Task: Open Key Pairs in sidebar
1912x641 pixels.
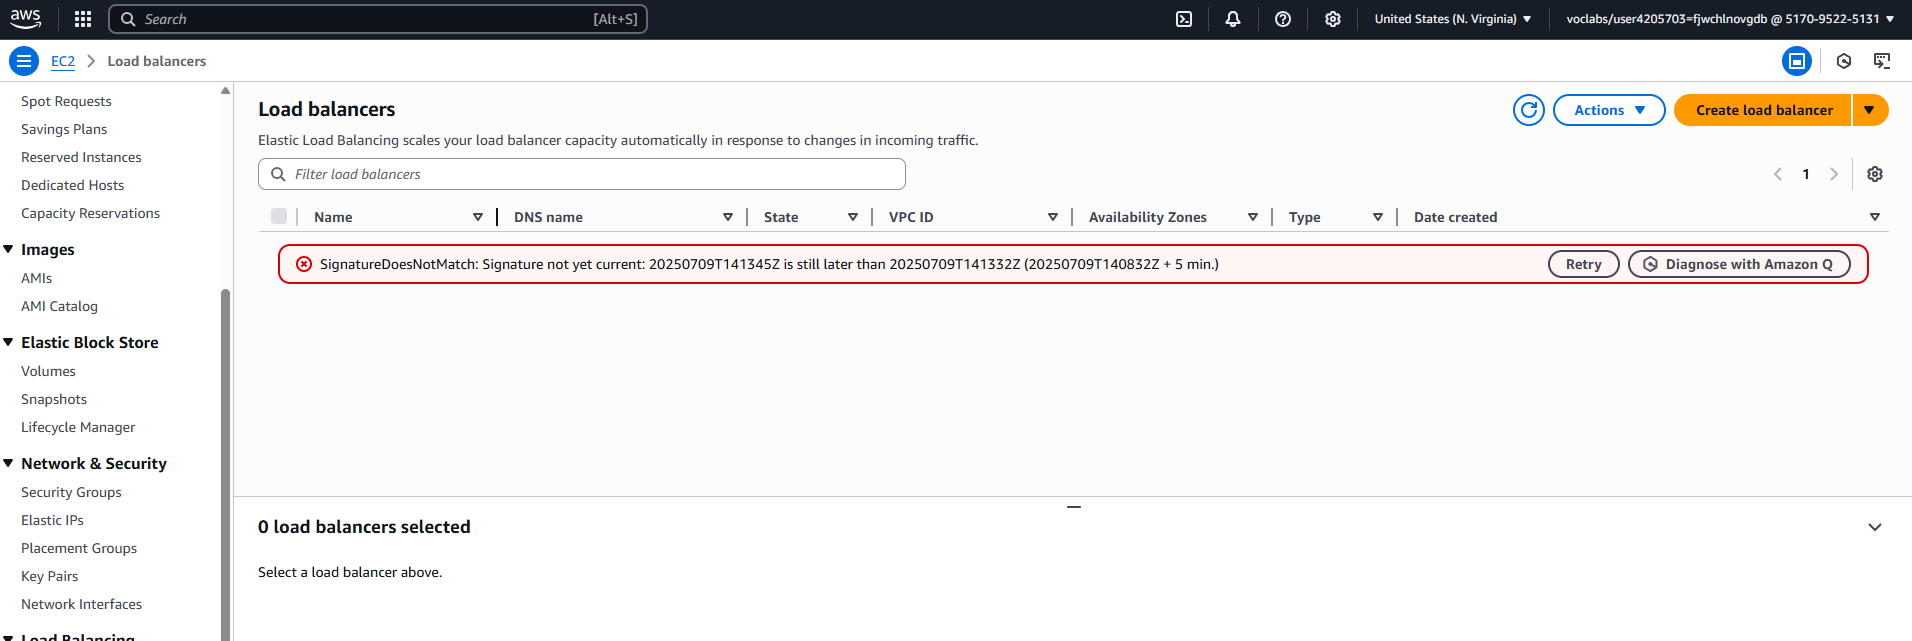Action: click(x=49, y=576)
